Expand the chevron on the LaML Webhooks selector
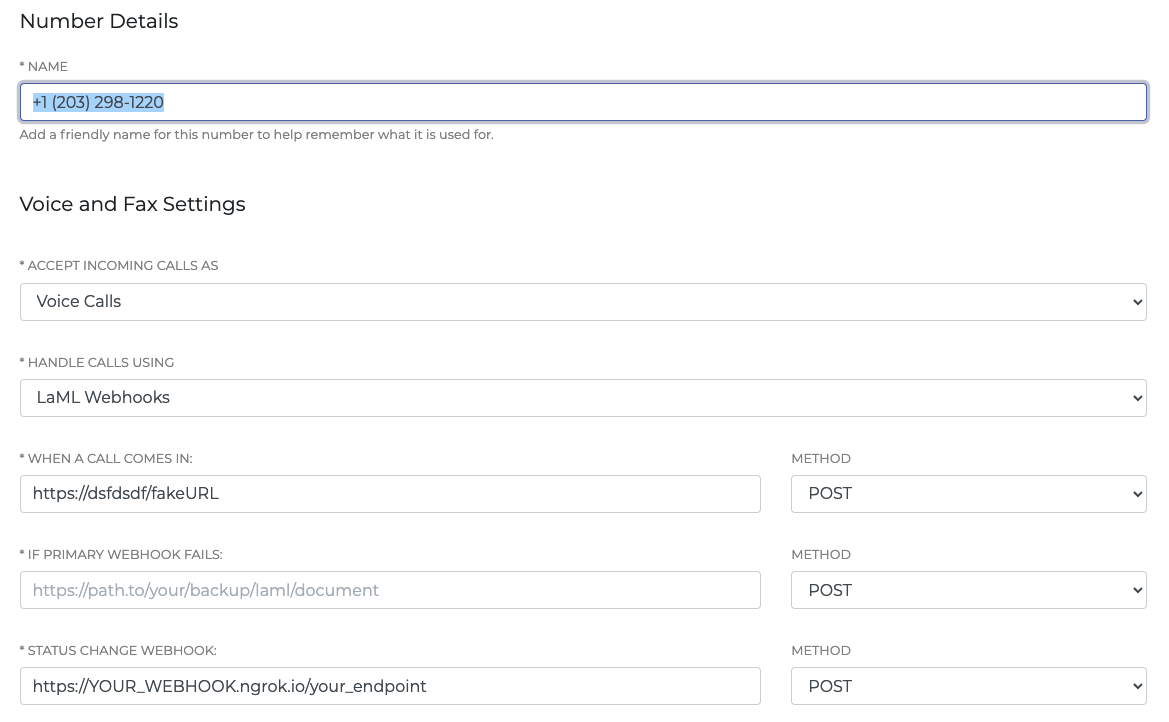 click(x=1138, y=397)
